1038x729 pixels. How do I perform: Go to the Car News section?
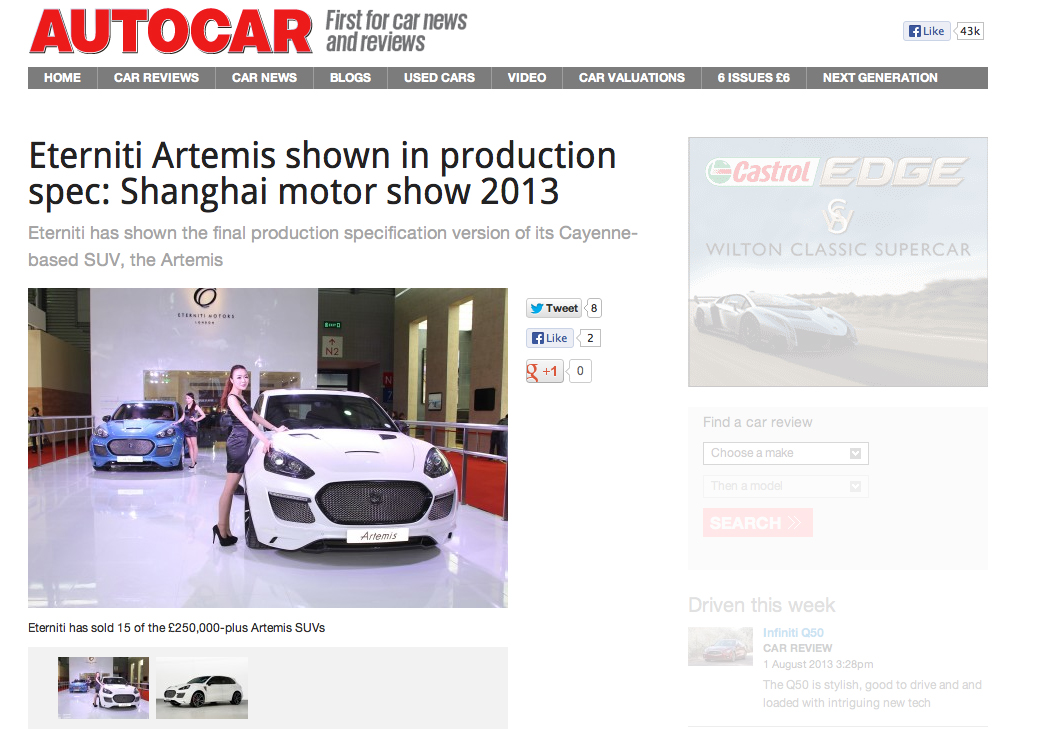(264, 78)
